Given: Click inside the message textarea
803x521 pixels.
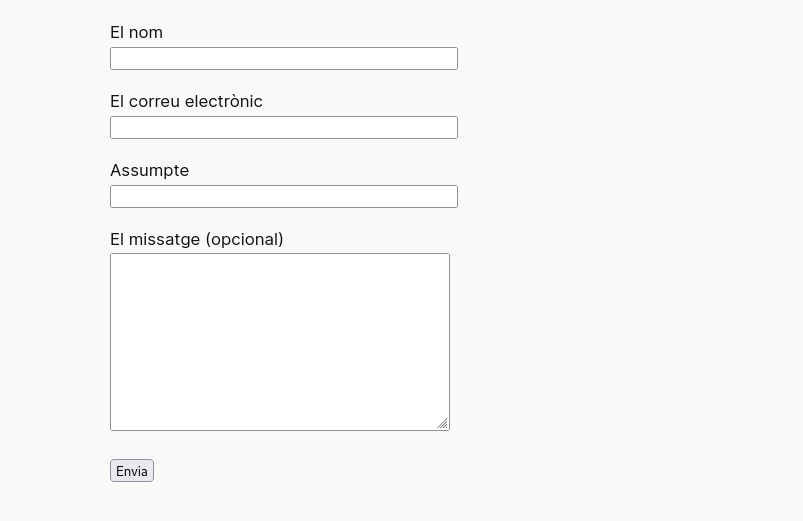Looking at the screenshot, I should click(279, 341).
